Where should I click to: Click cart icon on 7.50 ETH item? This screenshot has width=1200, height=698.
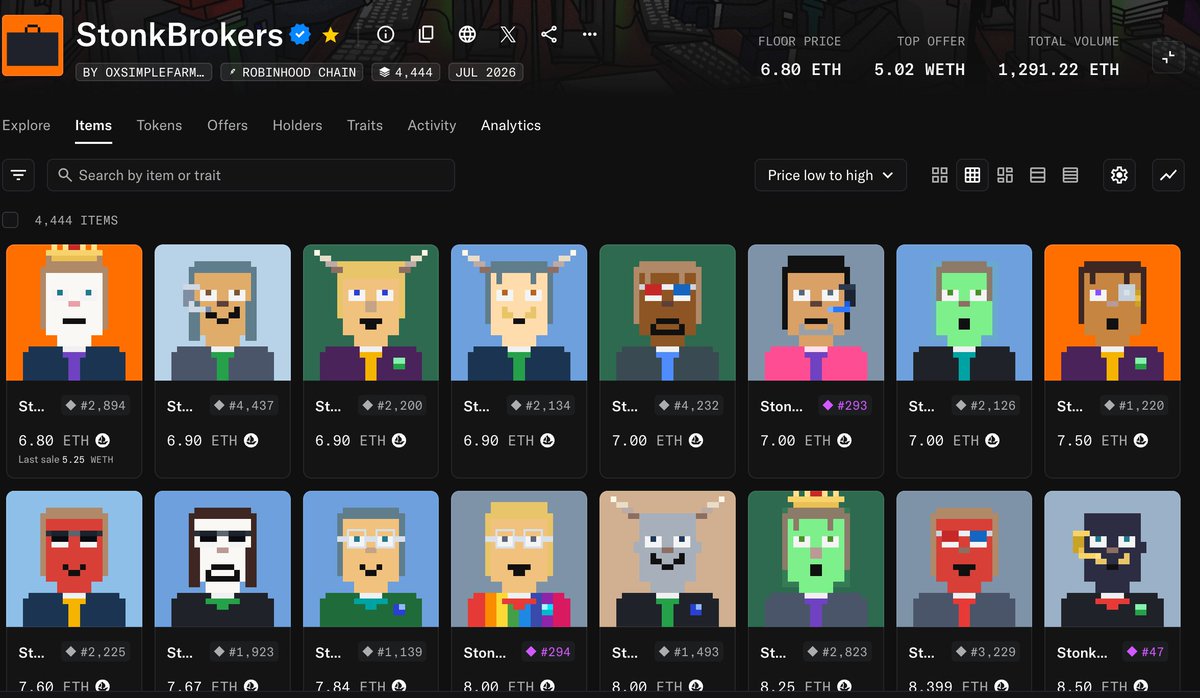(x=1141, y=440)
